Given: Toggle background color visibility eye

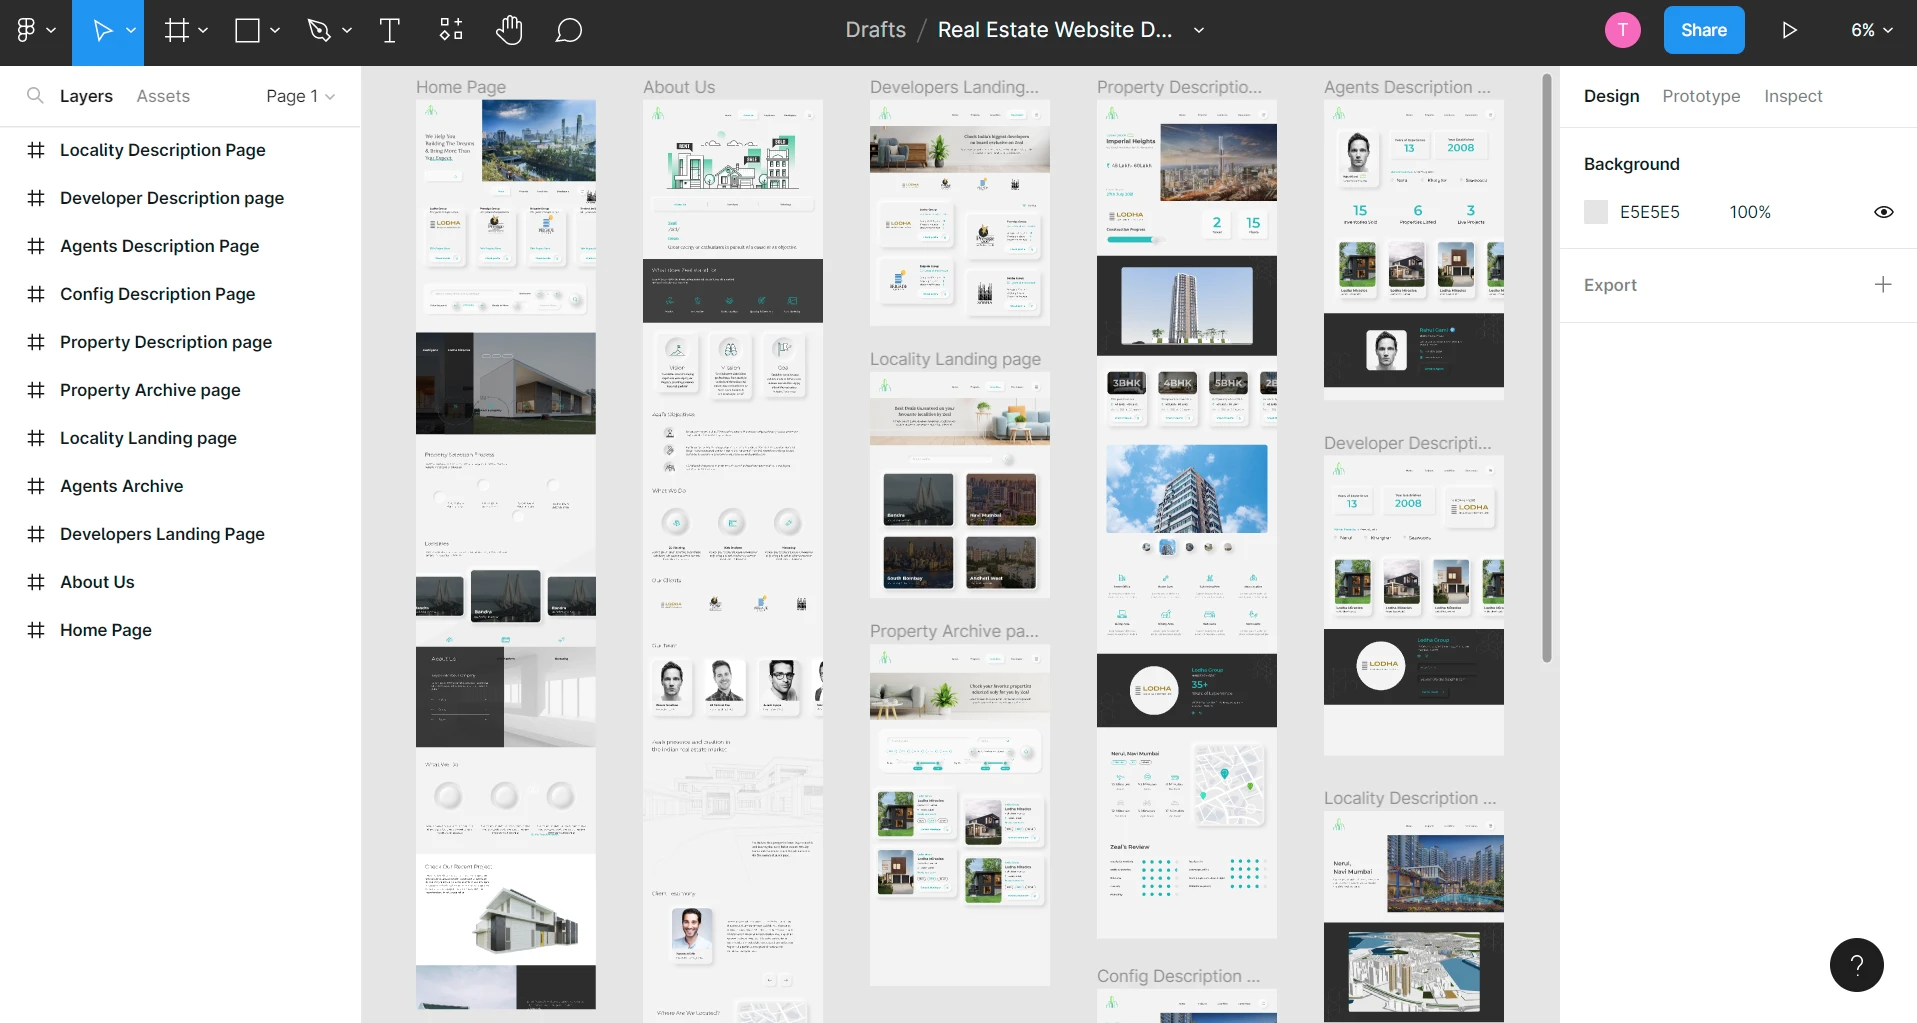Looking at the screenshot, I should (x=1884, y=212).
